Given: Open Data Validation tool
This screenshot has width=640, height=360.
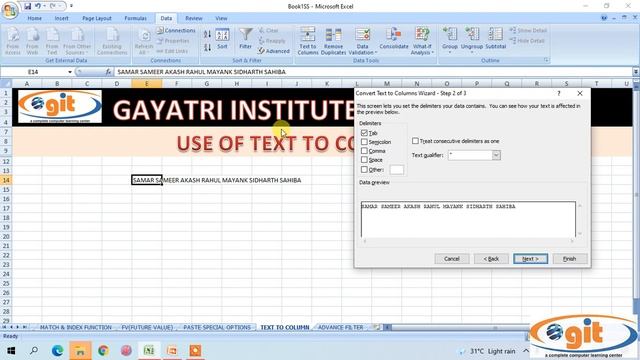Looking at the screenshot, I should click(x=362, y=41).
